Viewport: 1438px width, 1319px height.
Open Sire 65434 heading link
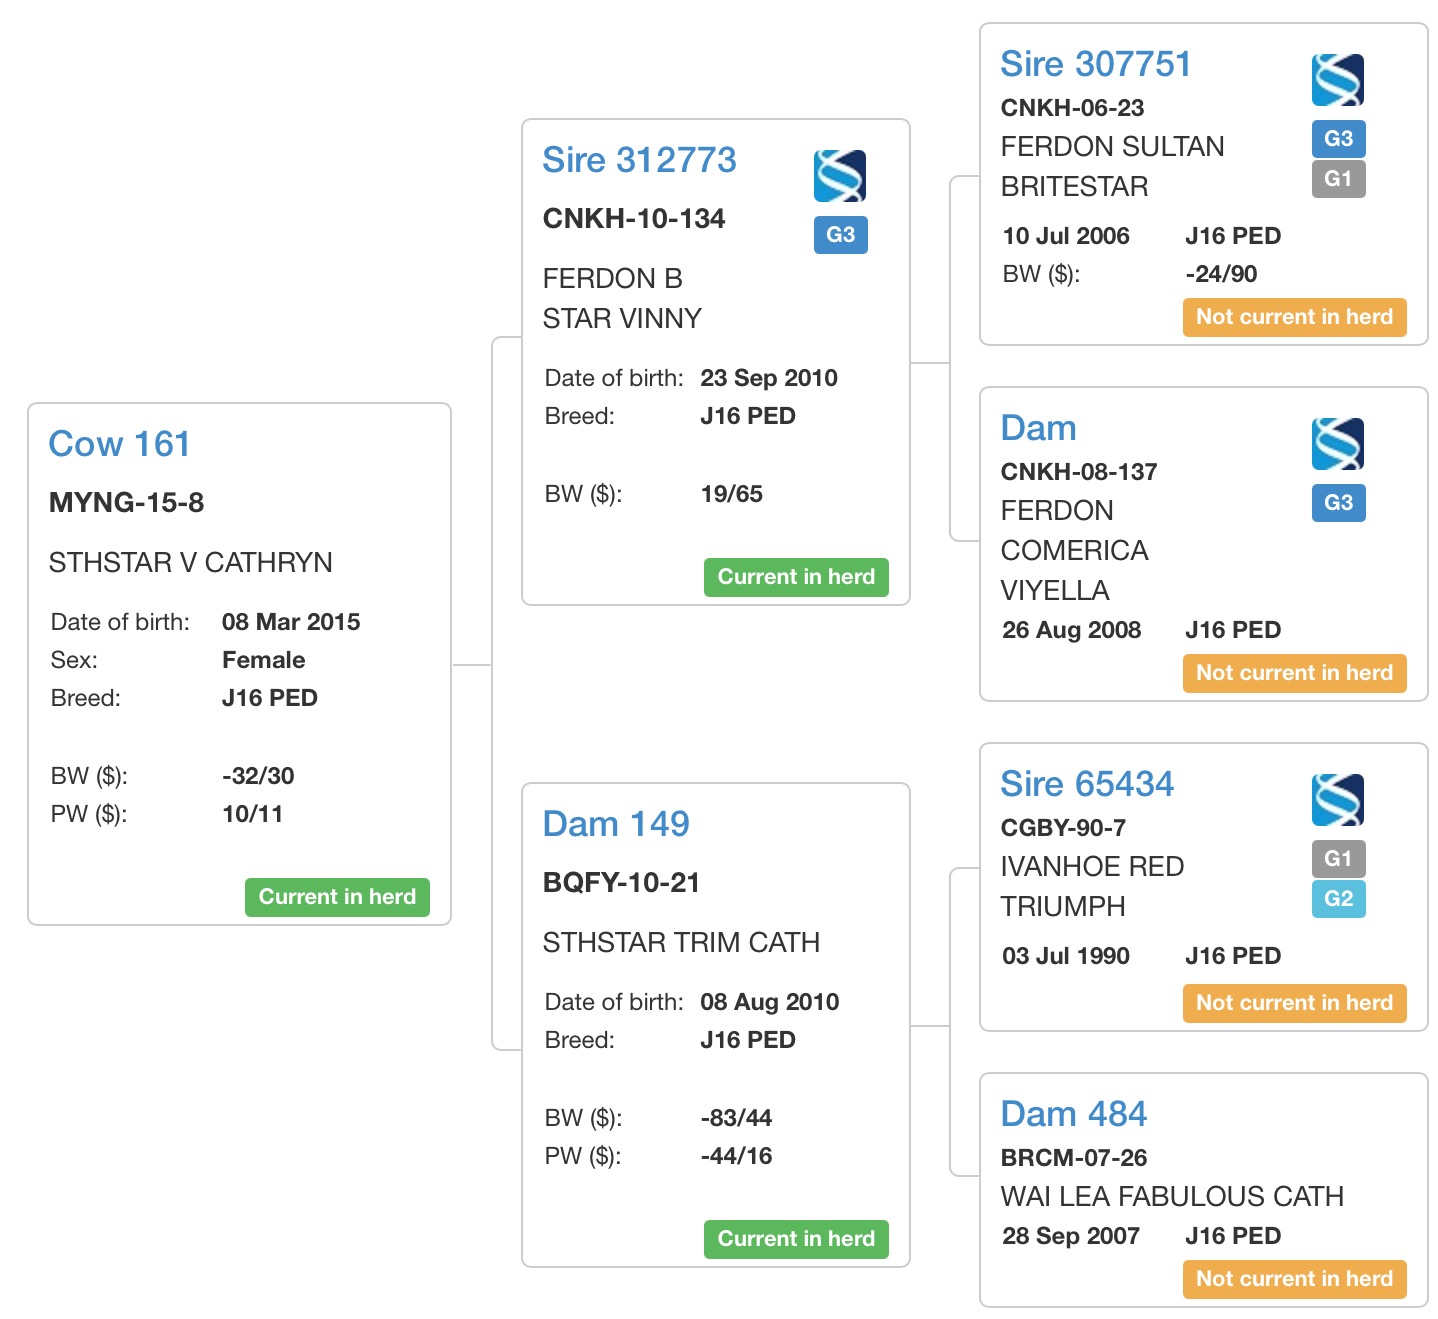tap(1086, 784)
